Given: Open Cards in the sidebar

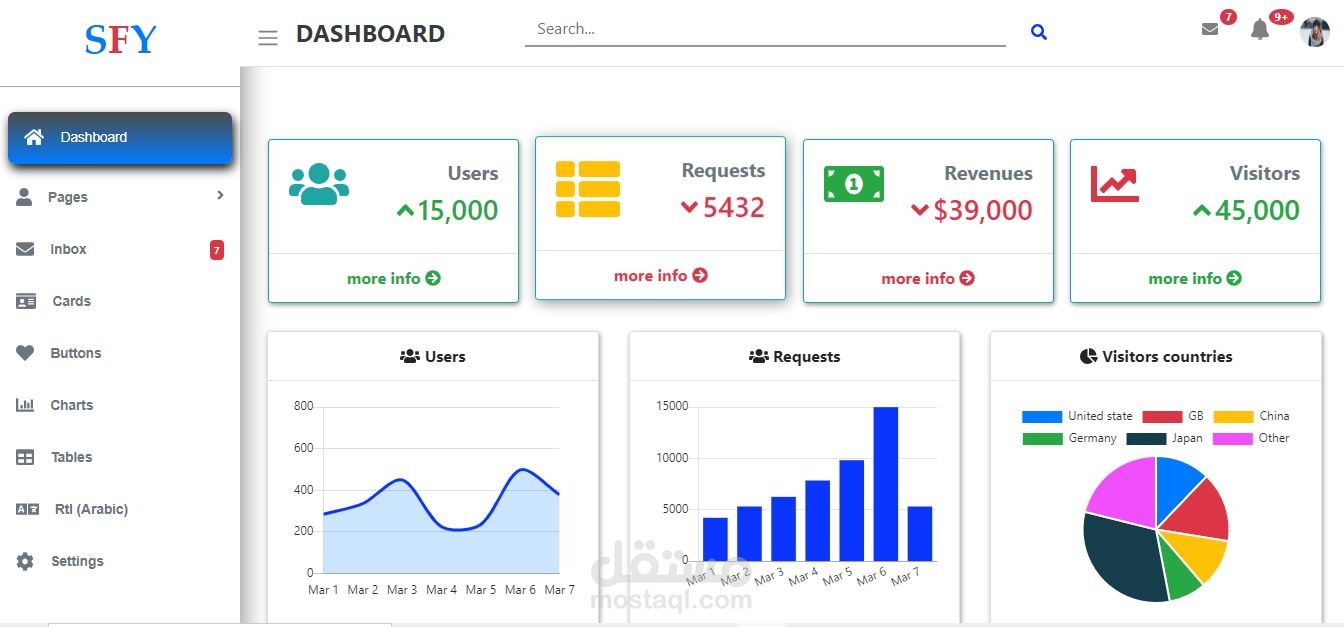Looking at the screenshot, I should (x=120, y=301).
